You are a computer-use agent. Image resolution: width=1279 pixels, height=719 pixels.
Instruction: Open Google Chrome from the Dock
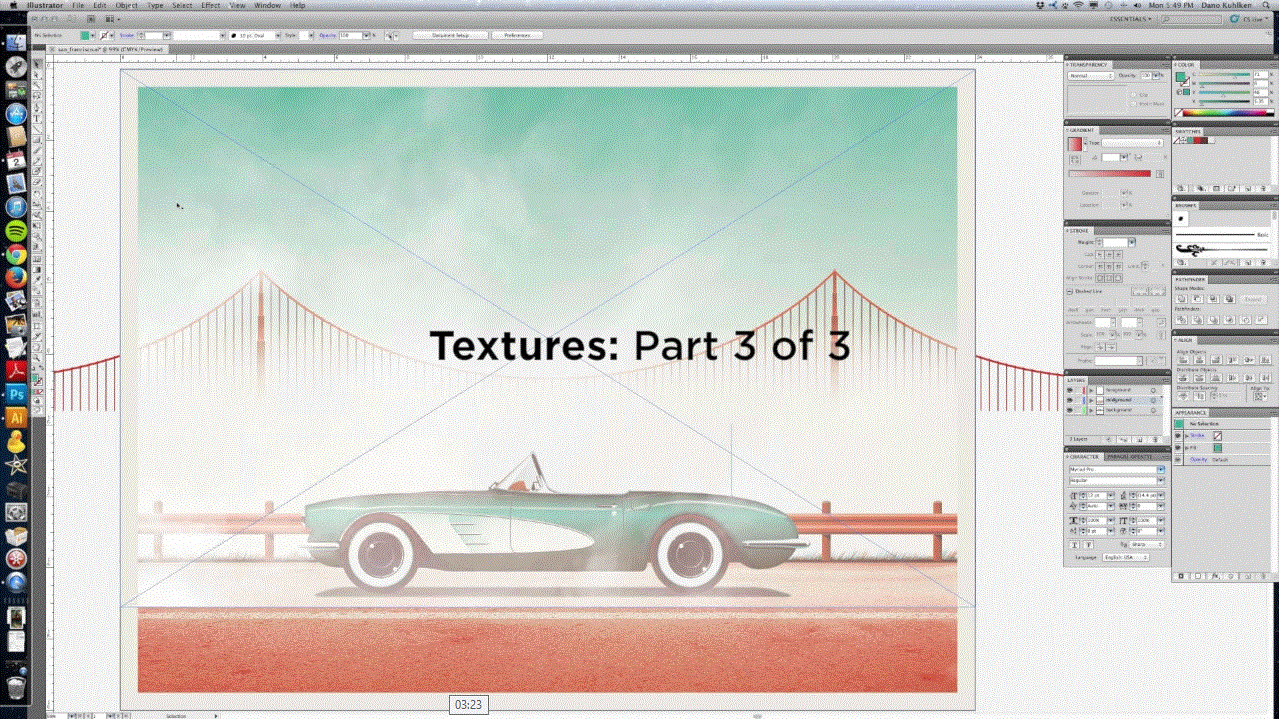[x=15, y=254]
